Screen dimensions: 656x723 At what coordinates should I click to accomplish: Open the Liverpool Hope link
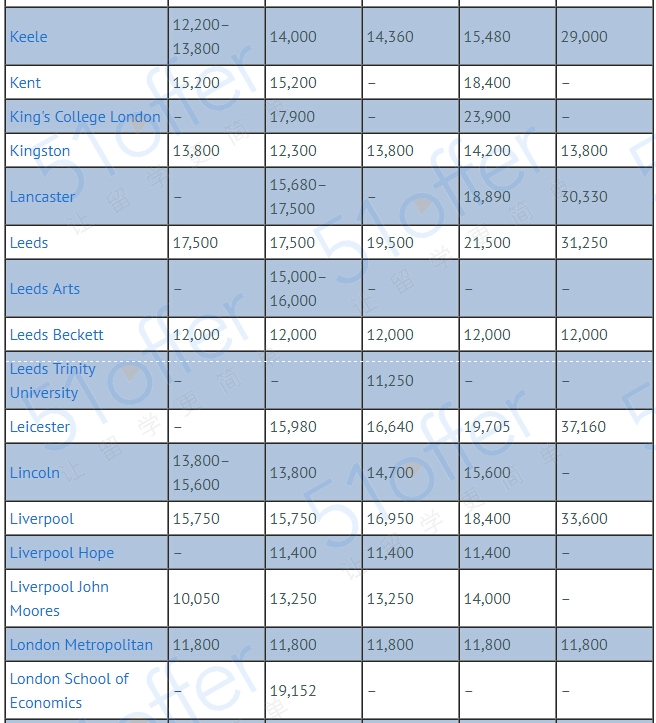(x=62, y=553)
